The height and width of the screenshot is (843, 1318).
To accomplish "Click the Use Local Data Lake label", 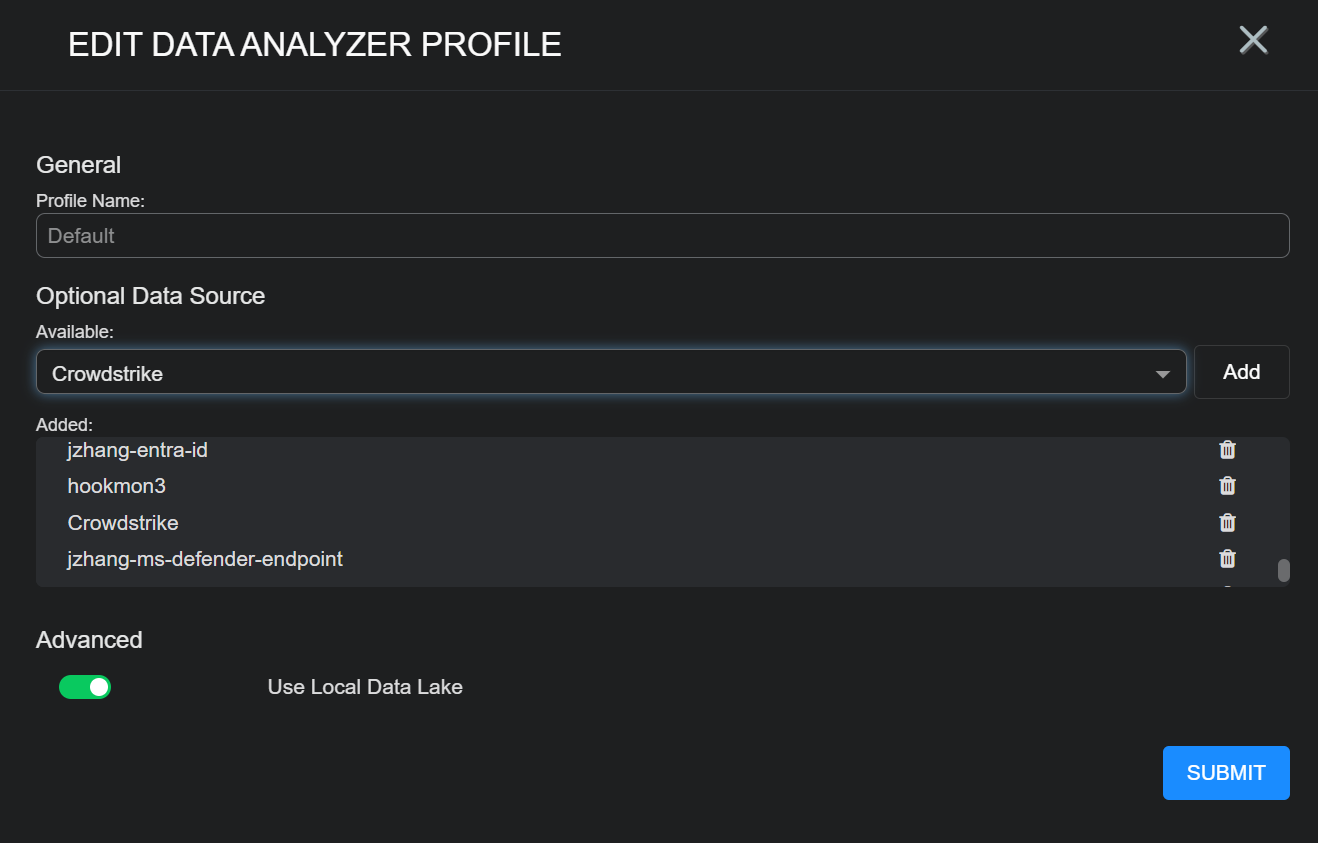I will (x=365, y=687).
